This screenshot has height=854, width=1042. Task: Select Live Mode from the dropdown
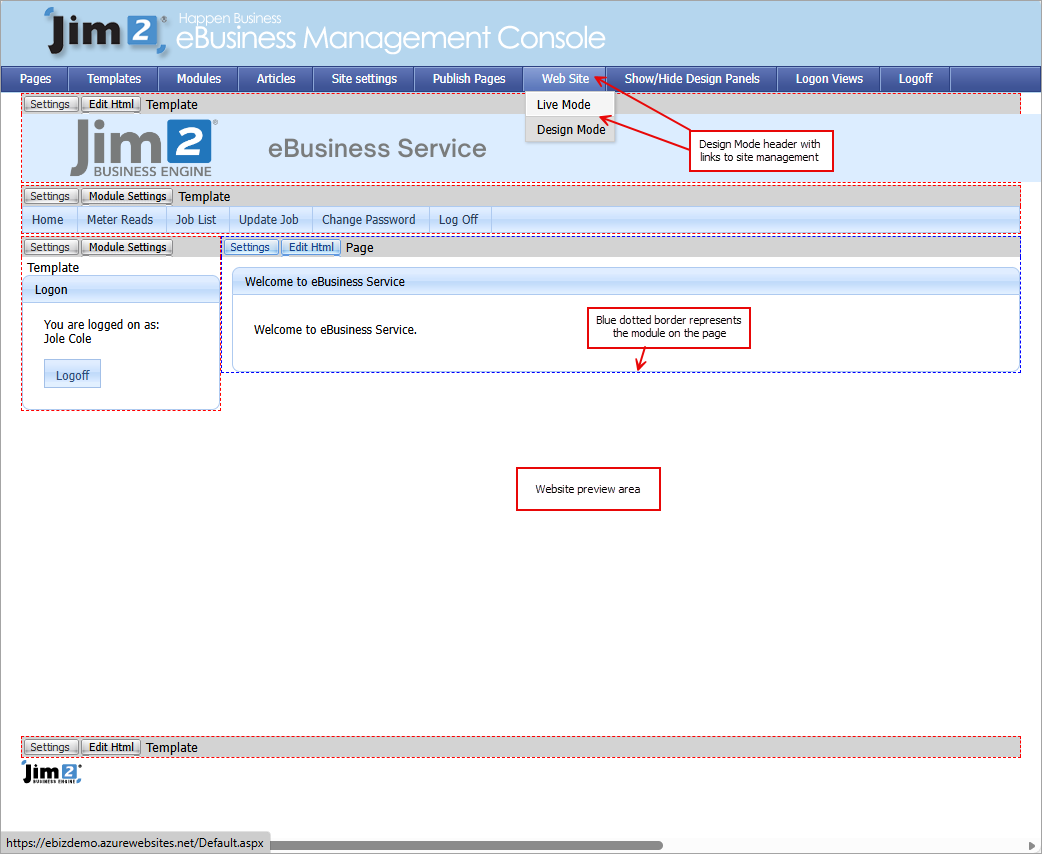(x=570, y=104)
